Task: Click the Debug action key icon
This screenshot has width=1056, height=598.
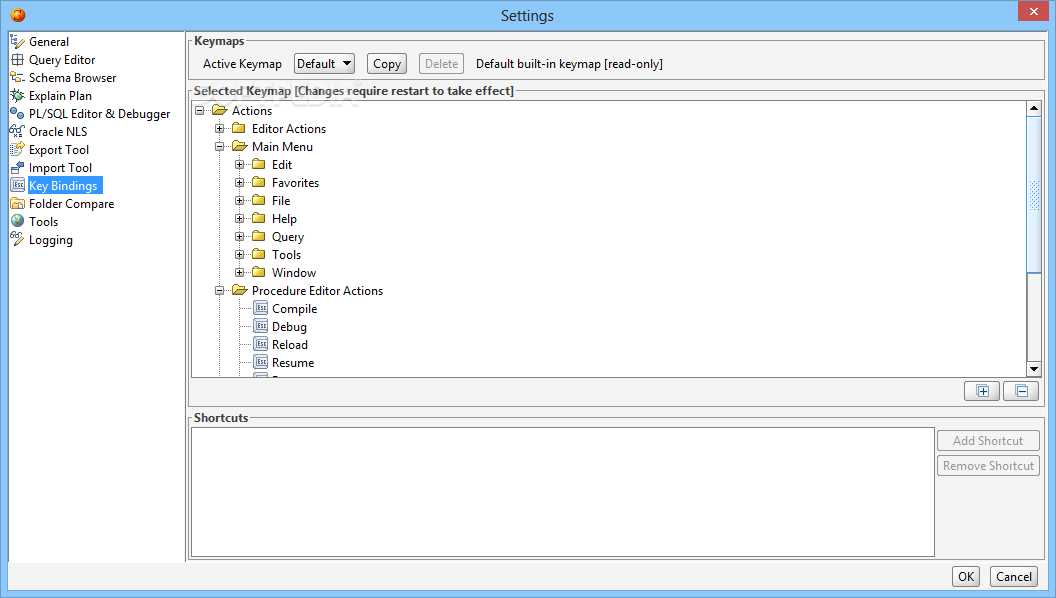Action: tap(261, 327)
